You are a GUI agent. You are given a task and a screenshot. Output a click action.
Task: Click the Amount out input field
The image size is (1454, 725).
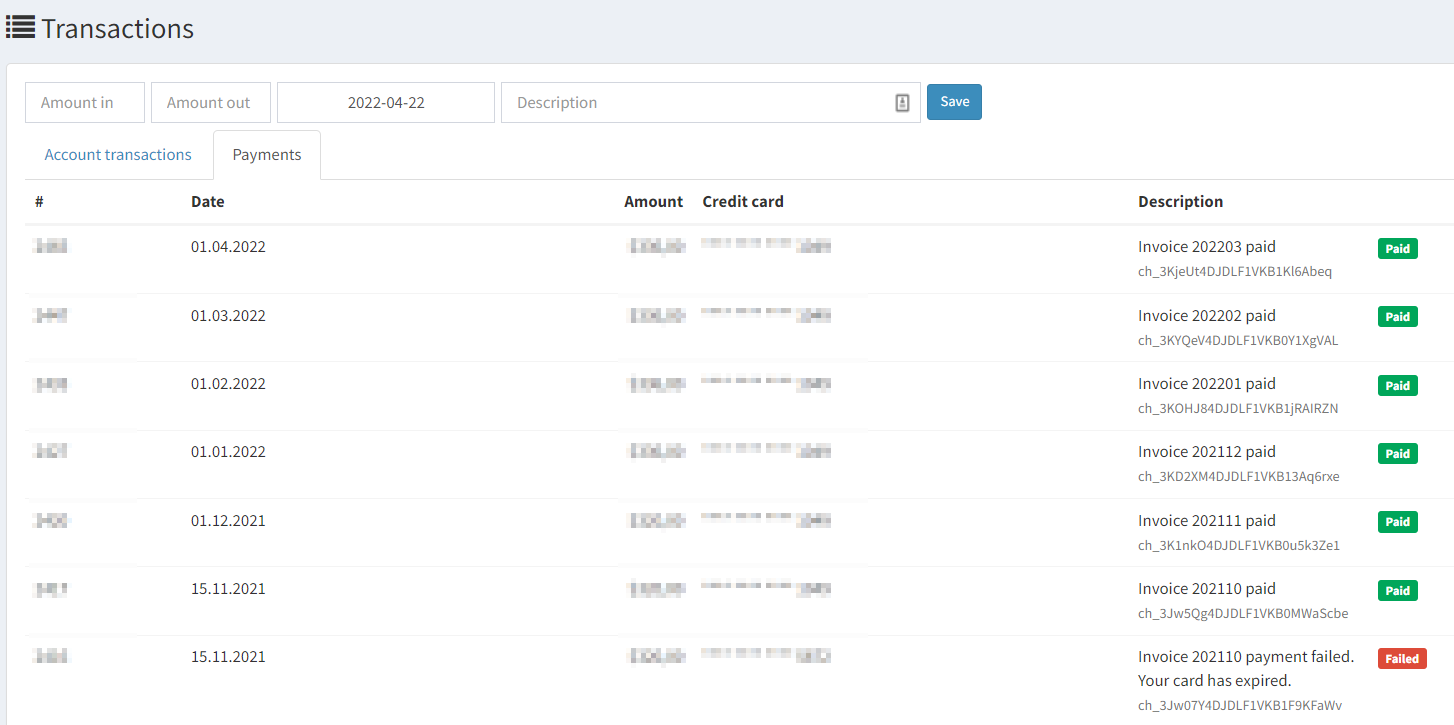tap(210, 103)
